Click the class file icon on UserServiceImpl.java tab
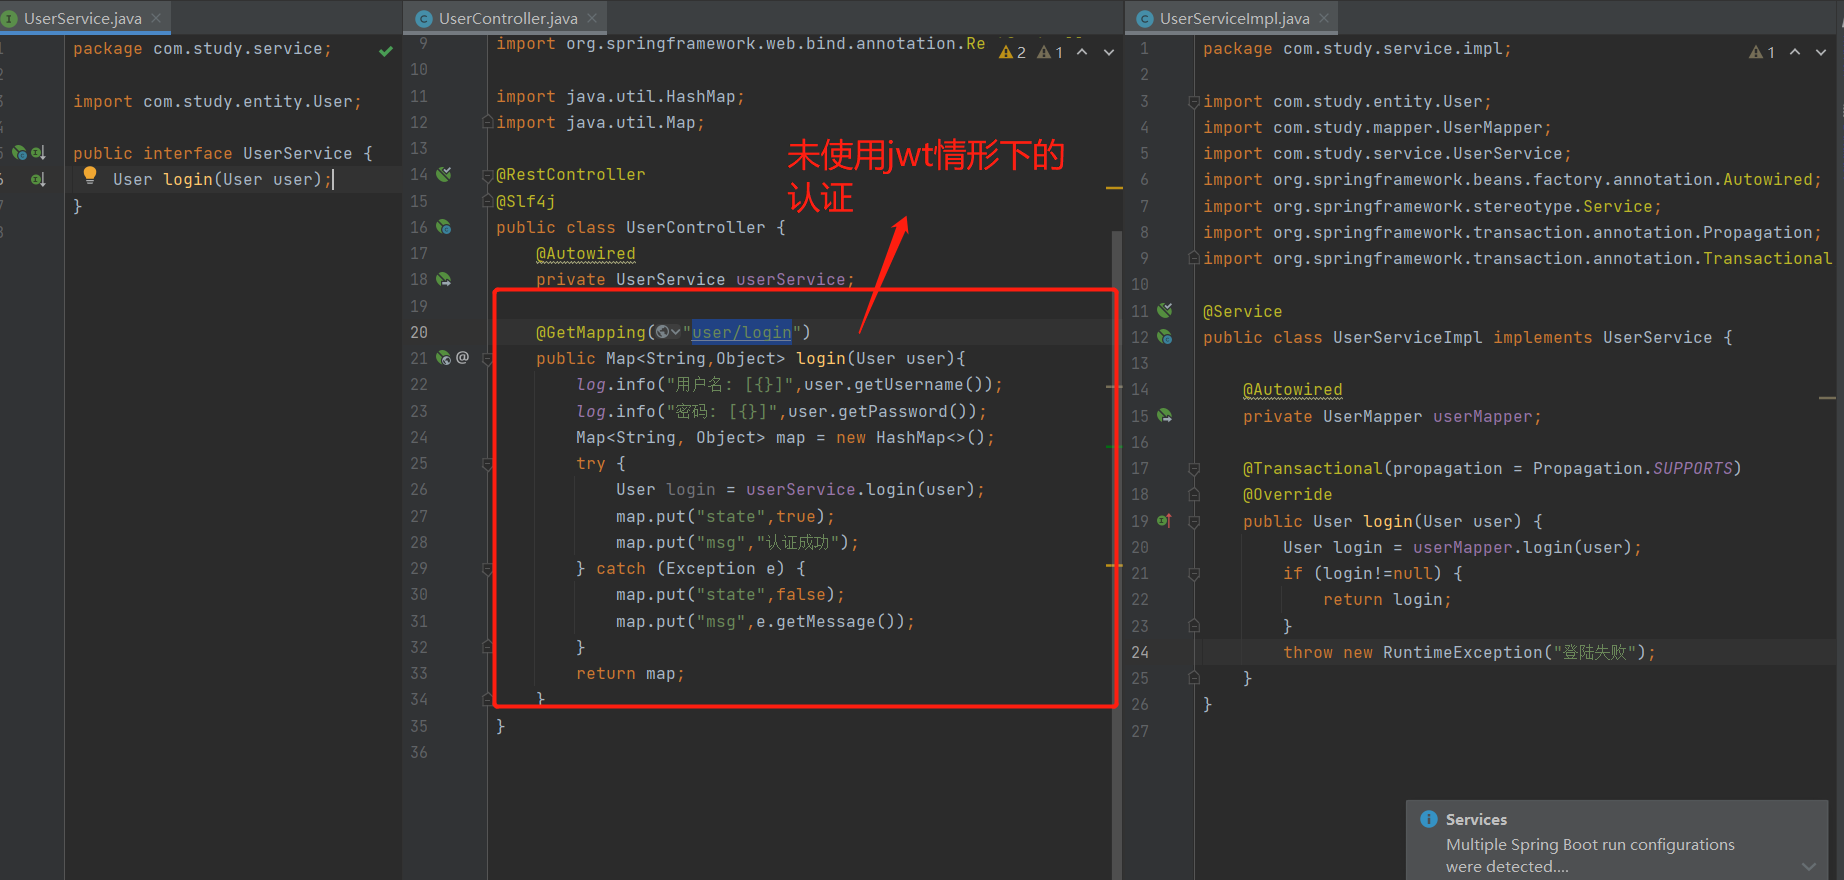 click(x=1145, y=18)
